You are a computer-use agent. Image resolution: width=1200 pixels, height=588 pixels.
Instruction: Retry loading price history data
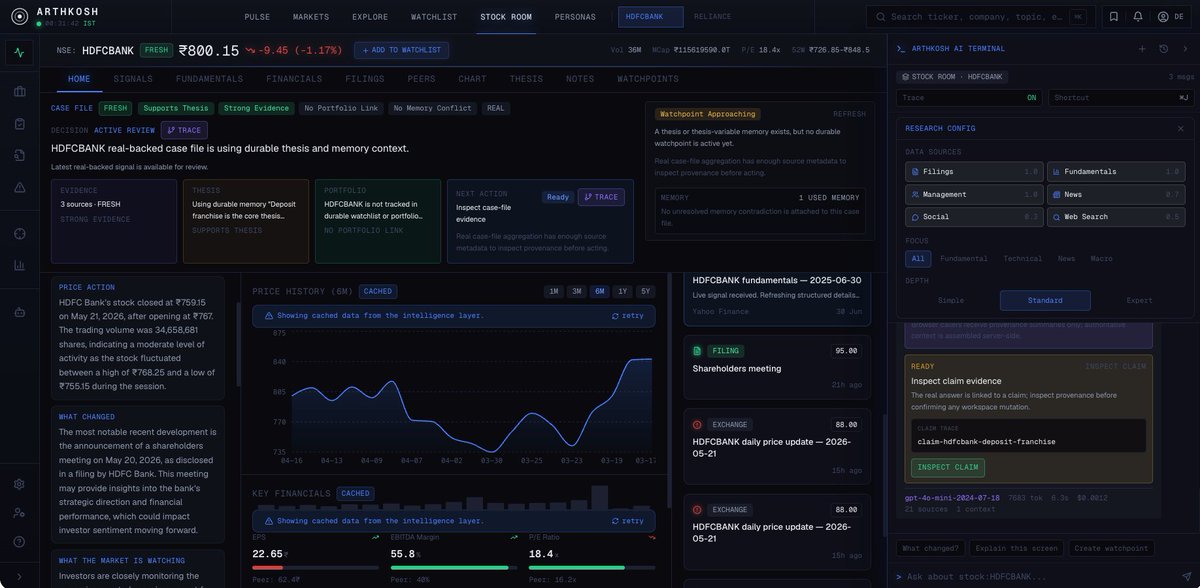click(628, 315)
